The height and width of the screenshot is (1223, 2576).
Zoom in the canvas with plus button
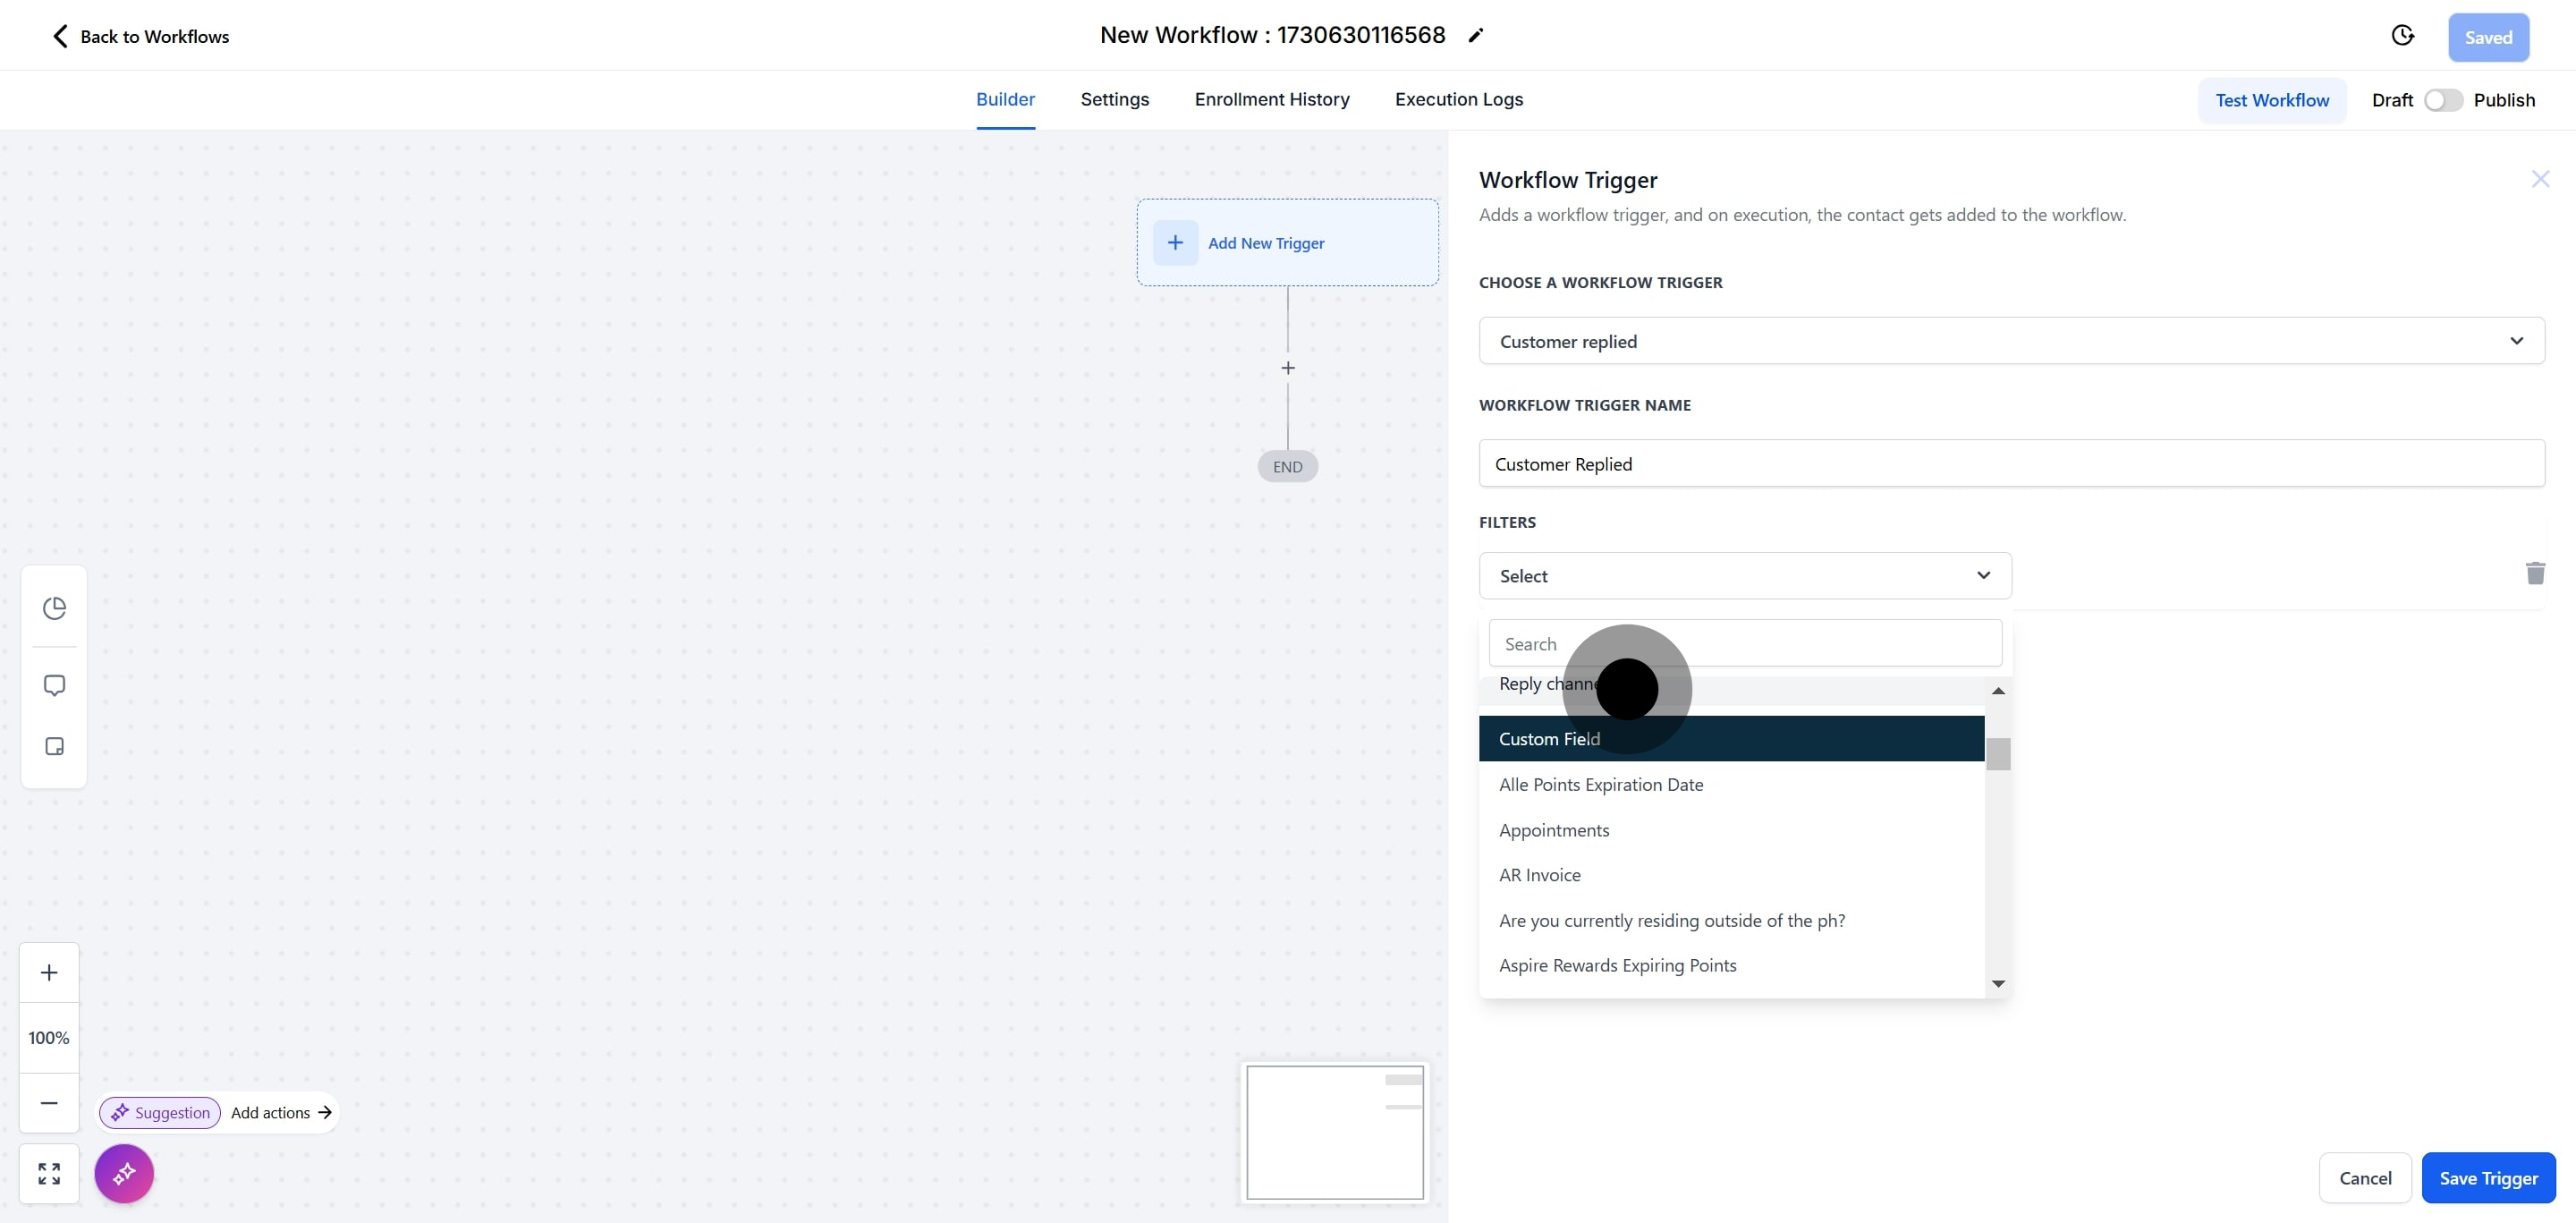tap(49, 972)
